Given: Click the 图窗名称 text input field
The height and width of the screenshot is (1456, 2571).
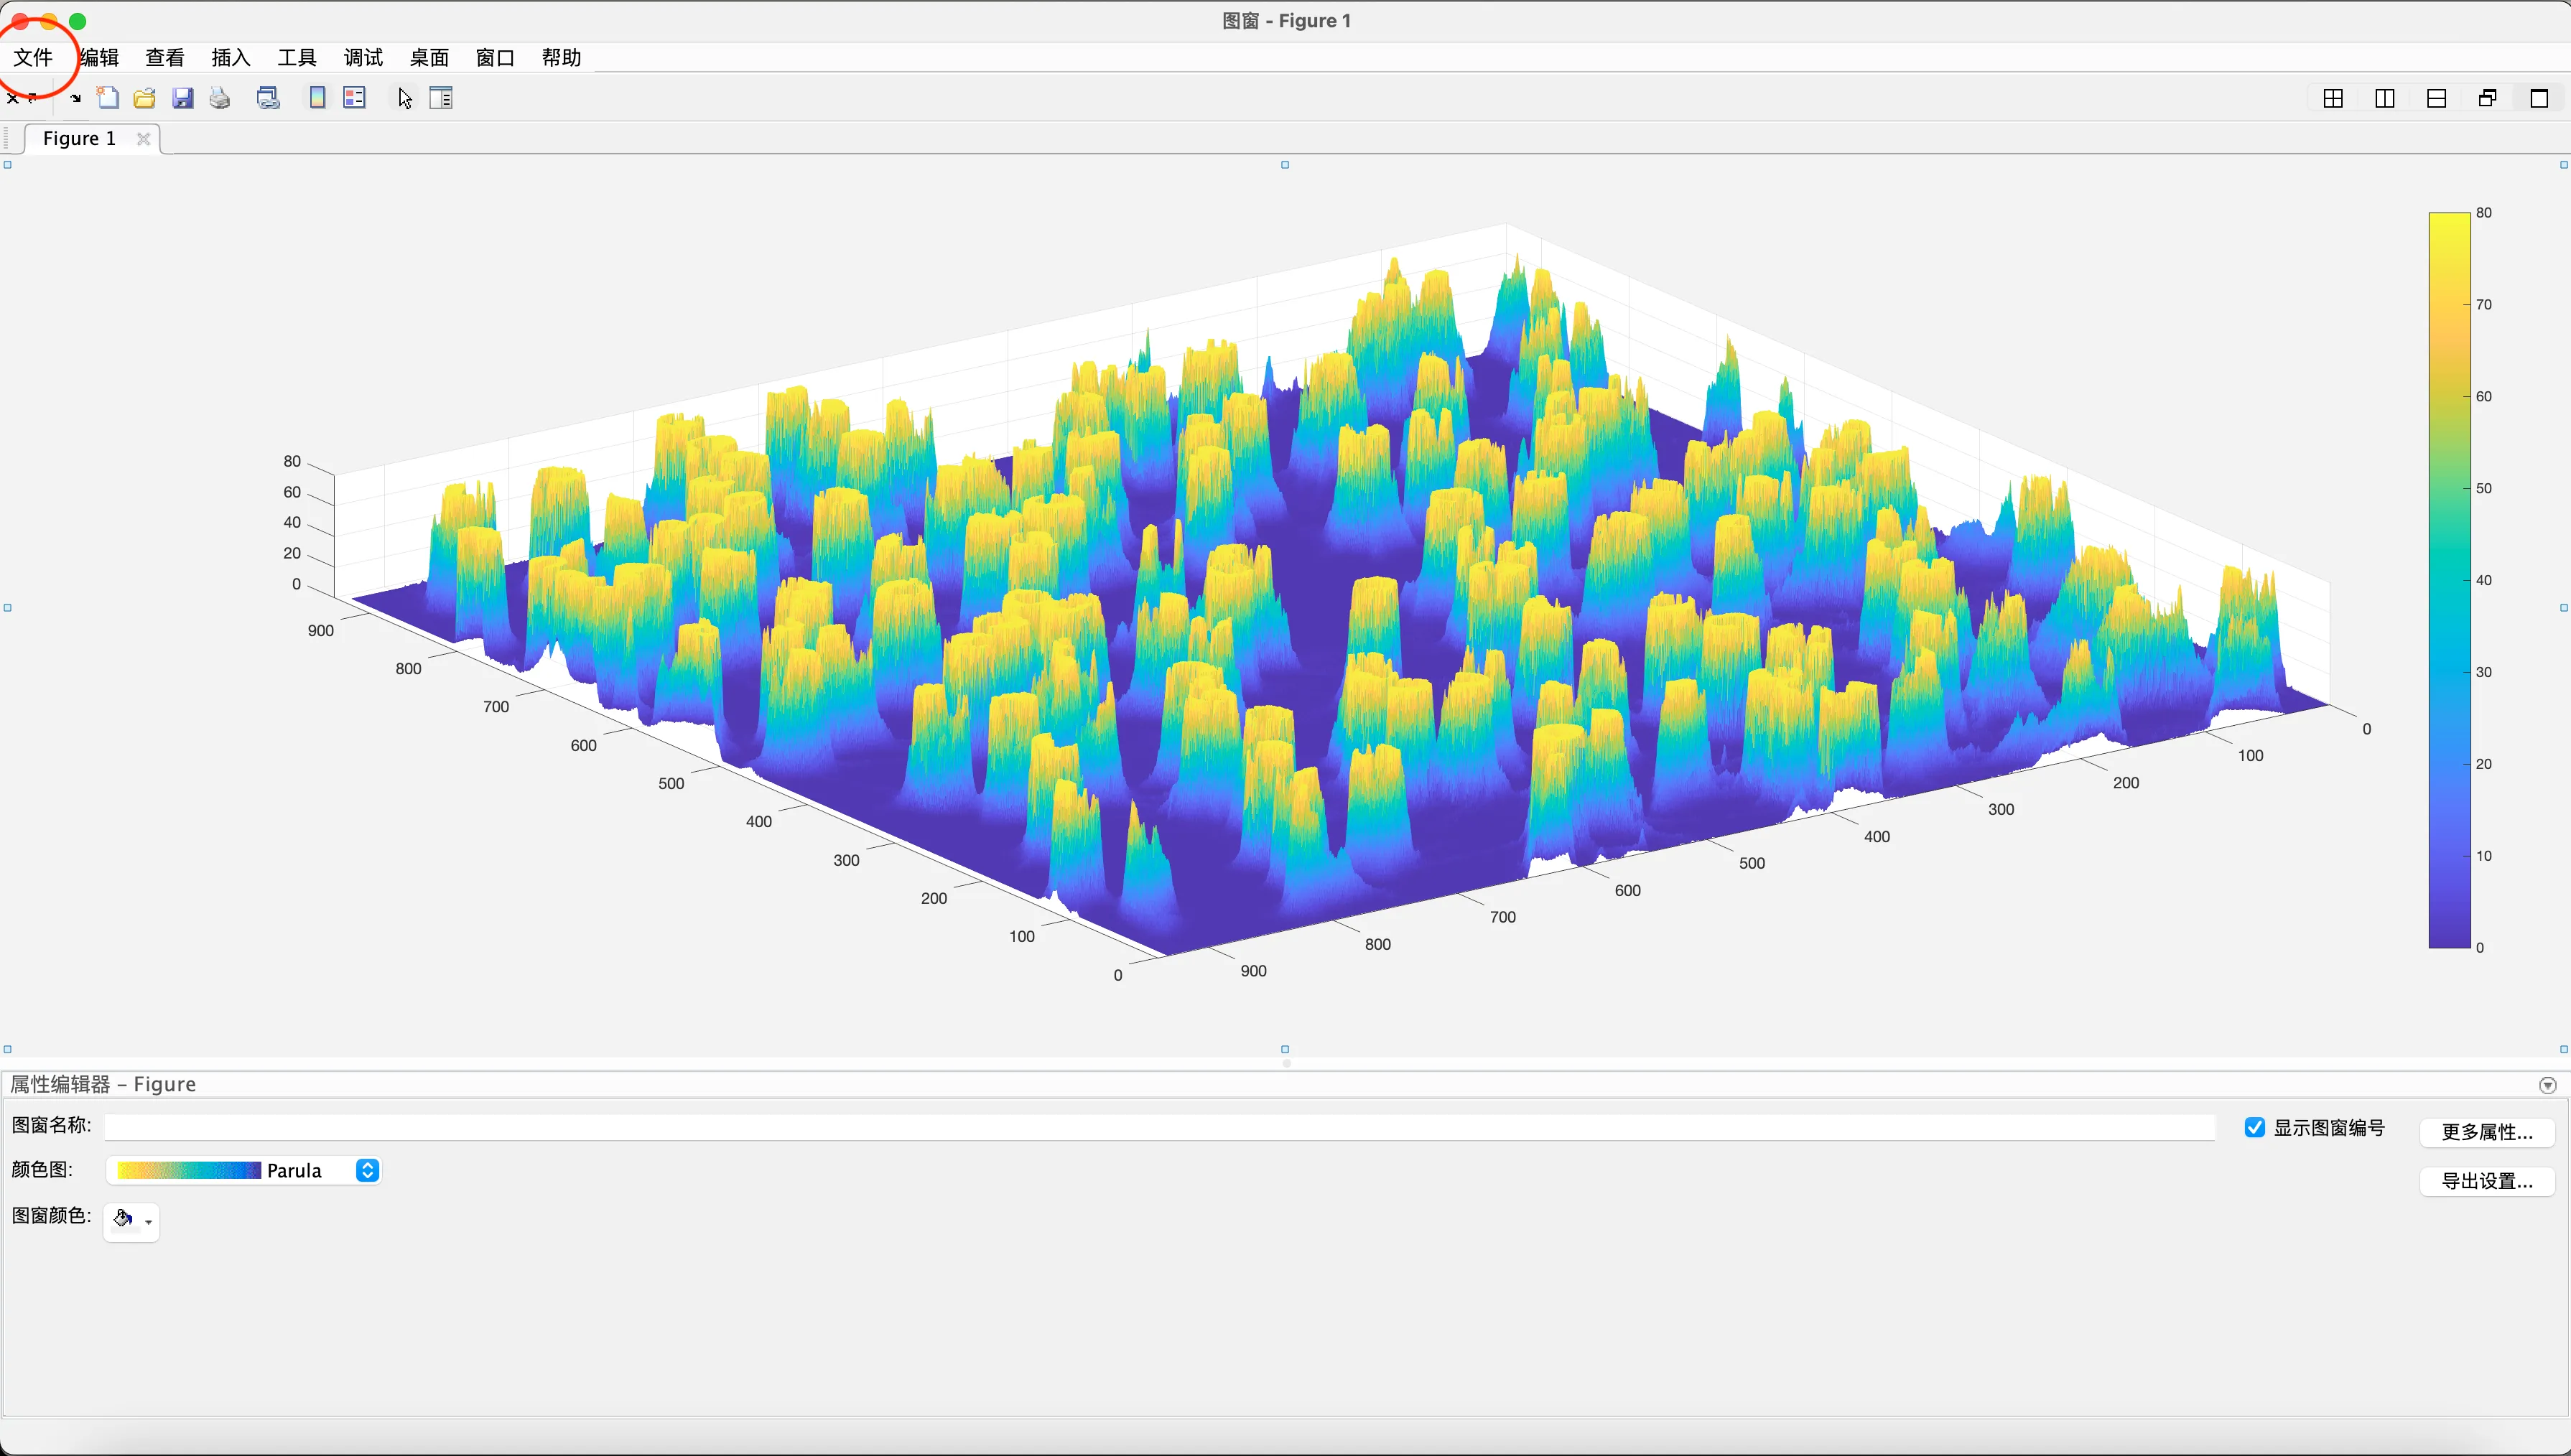Looking at the screenshot, I should (1160, 1127).
